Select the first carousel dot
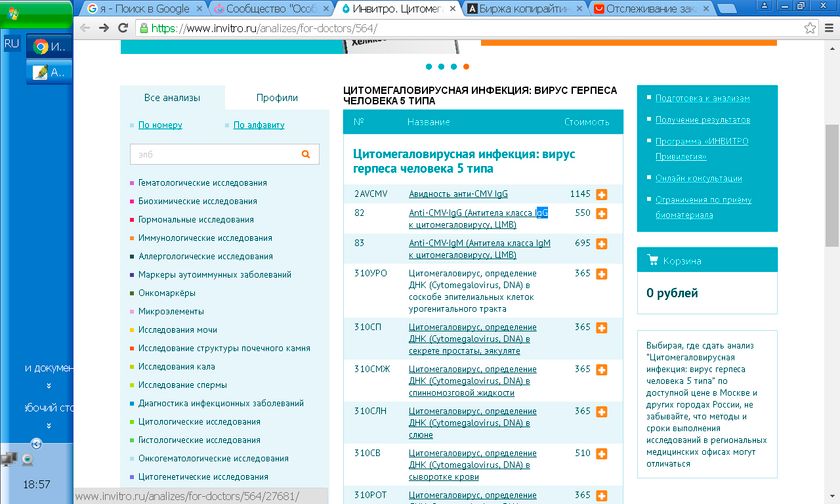Screen dimensions: 840x504 tap(428, 67)
